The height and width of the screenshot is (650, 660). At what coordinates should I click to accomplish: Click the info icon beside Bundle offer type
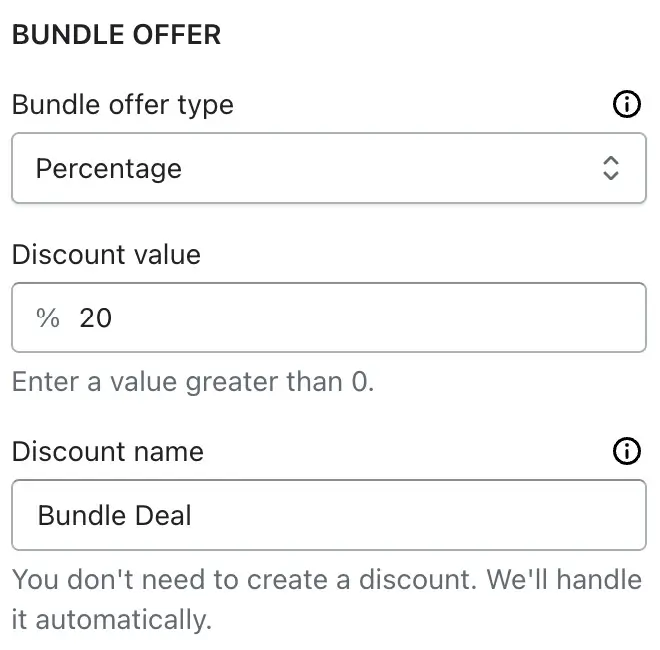point(626,104)
